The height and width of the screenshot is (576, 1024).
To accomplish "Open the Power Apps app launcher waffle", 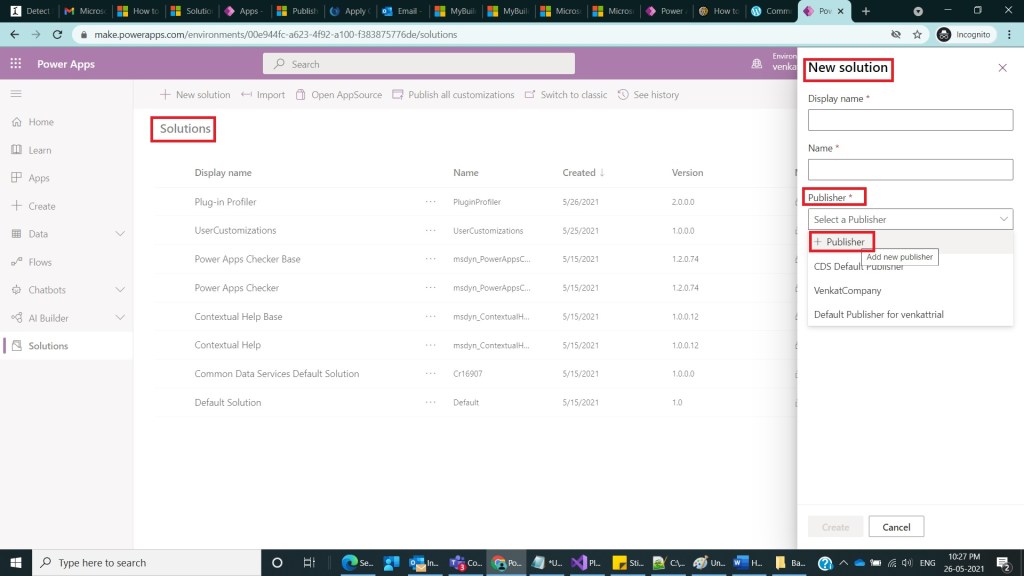I will pos(16,63).
